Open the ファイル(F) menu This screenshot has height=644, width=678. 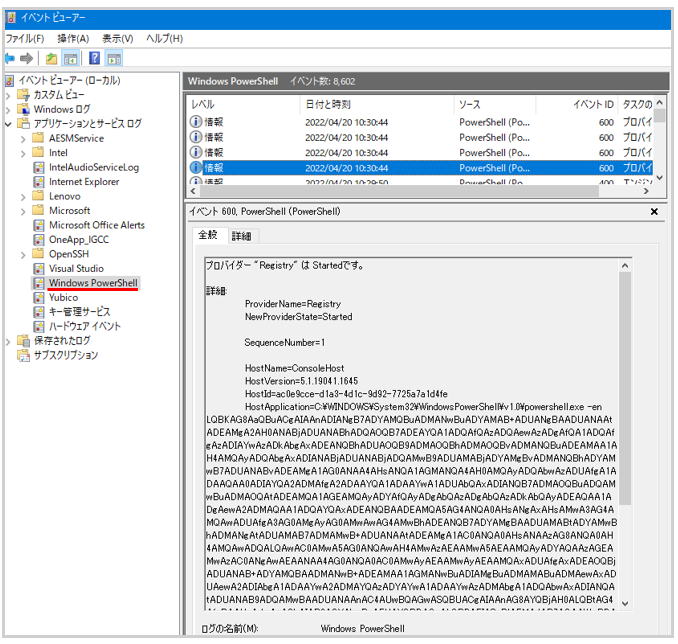(x=25, y=39)
